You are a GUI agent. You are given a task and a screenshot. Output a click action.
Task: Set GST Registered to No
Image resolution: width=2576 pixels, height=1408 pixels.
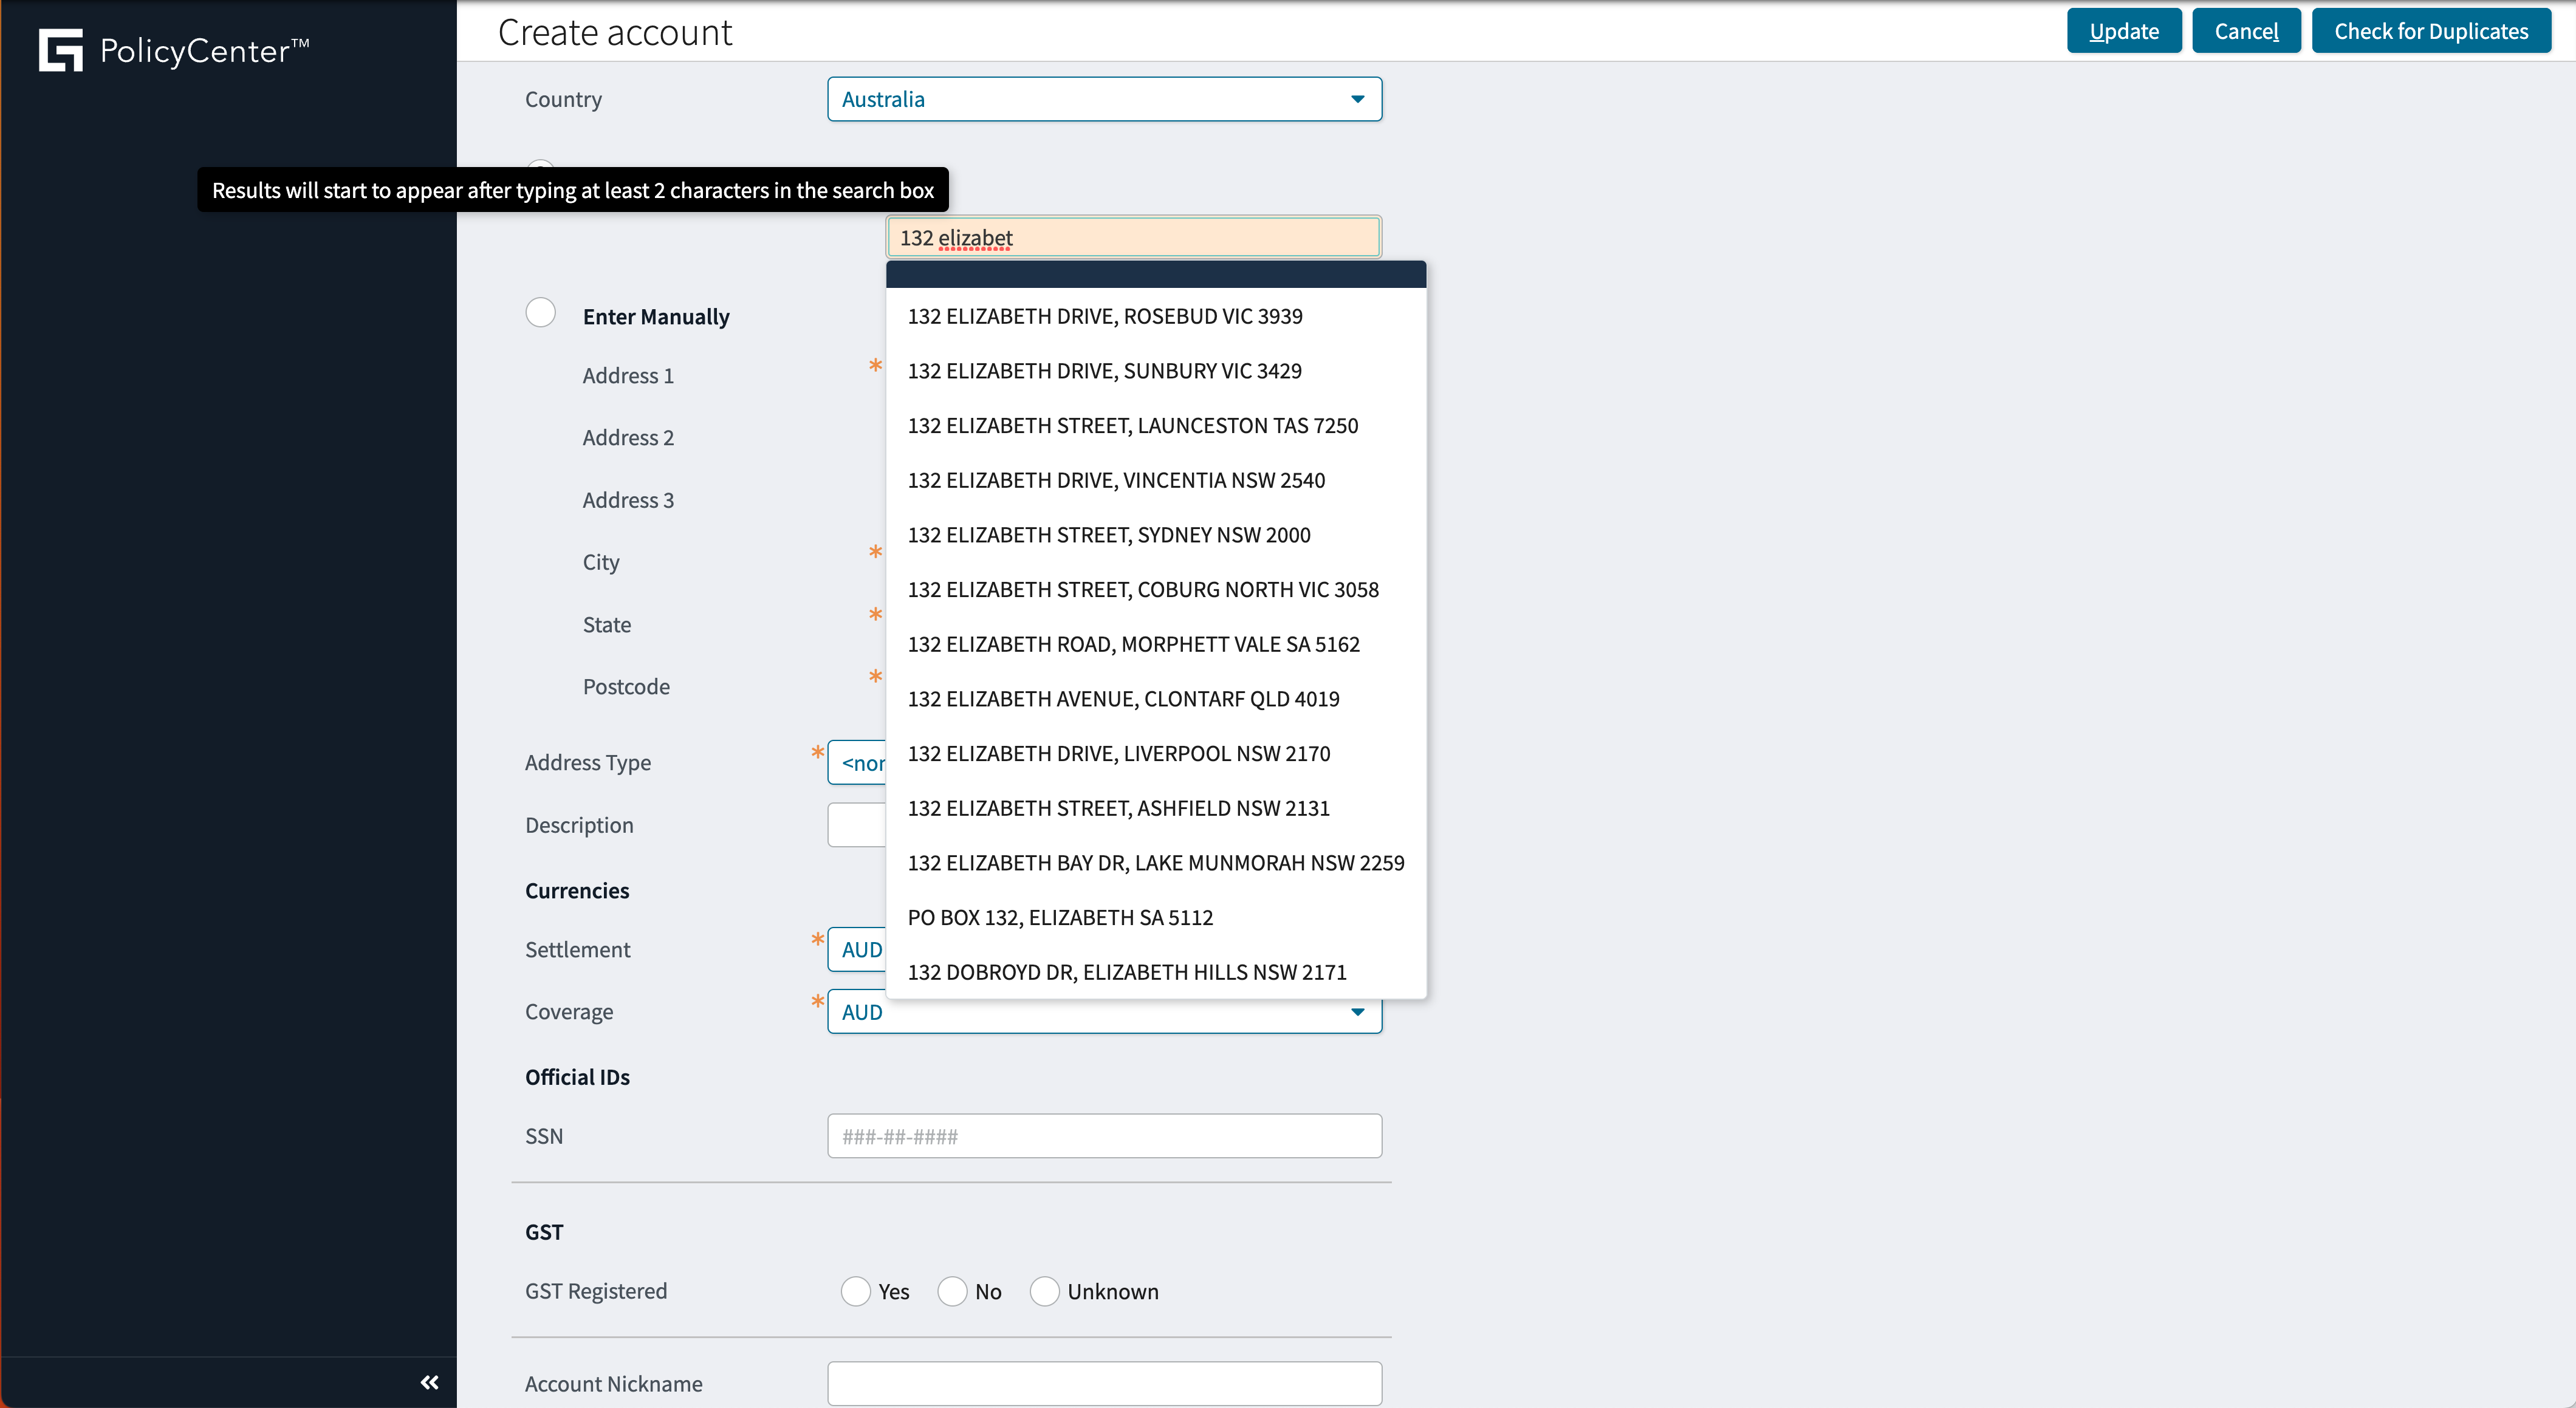coord(952,1291)
